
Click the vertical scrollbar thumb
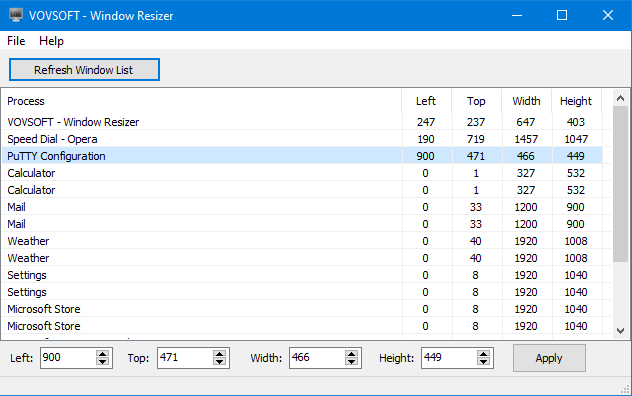click(x=621, y=184)
